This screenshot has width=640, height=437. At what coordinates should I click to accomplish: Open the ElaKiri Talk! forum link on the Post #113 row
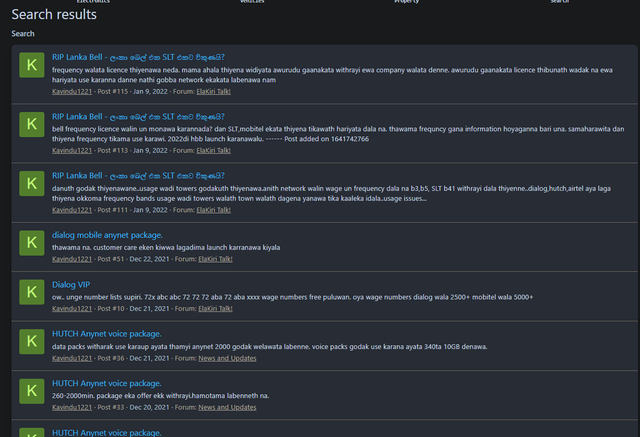[x=213, y=151]
